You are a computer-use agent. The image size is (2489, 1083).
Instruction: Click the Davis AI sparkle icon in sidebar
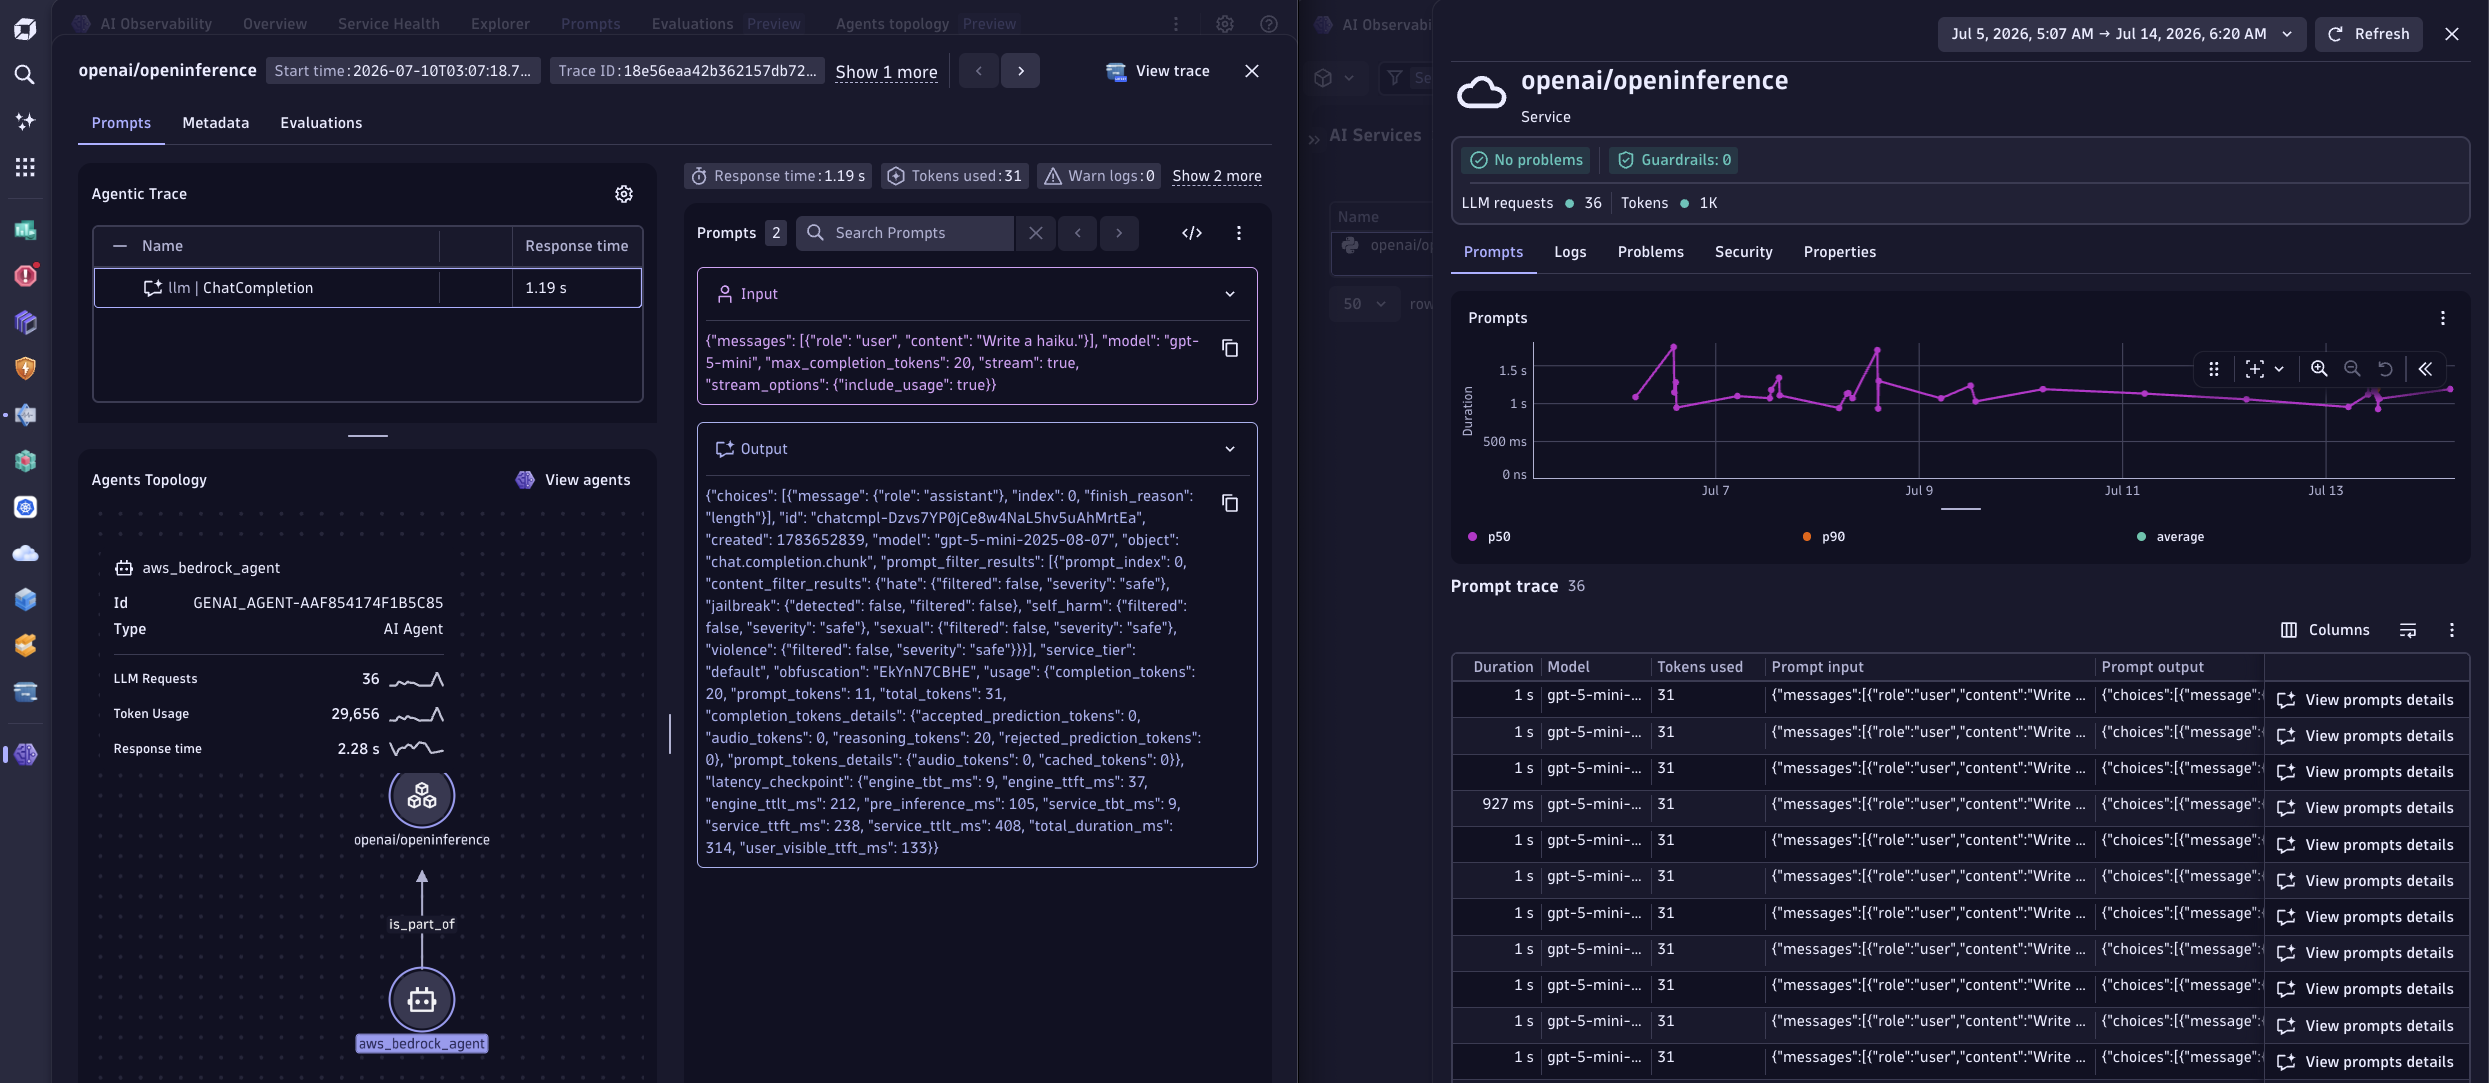point(25,121)
